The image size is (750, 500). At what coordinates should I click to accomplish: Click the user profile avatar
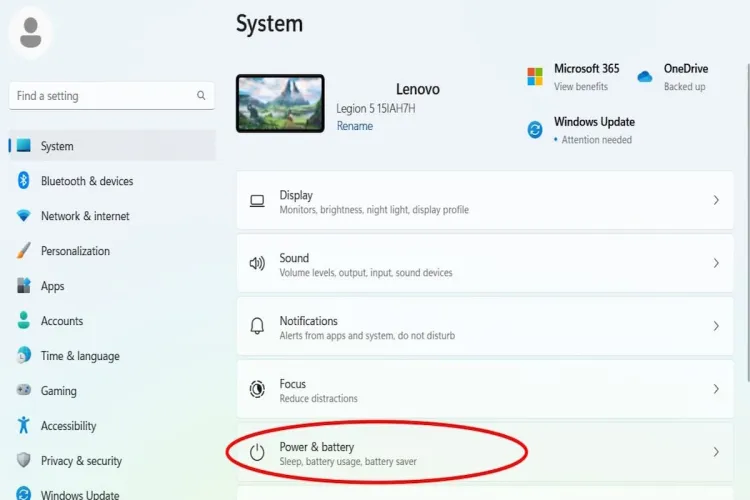point(31,33)
